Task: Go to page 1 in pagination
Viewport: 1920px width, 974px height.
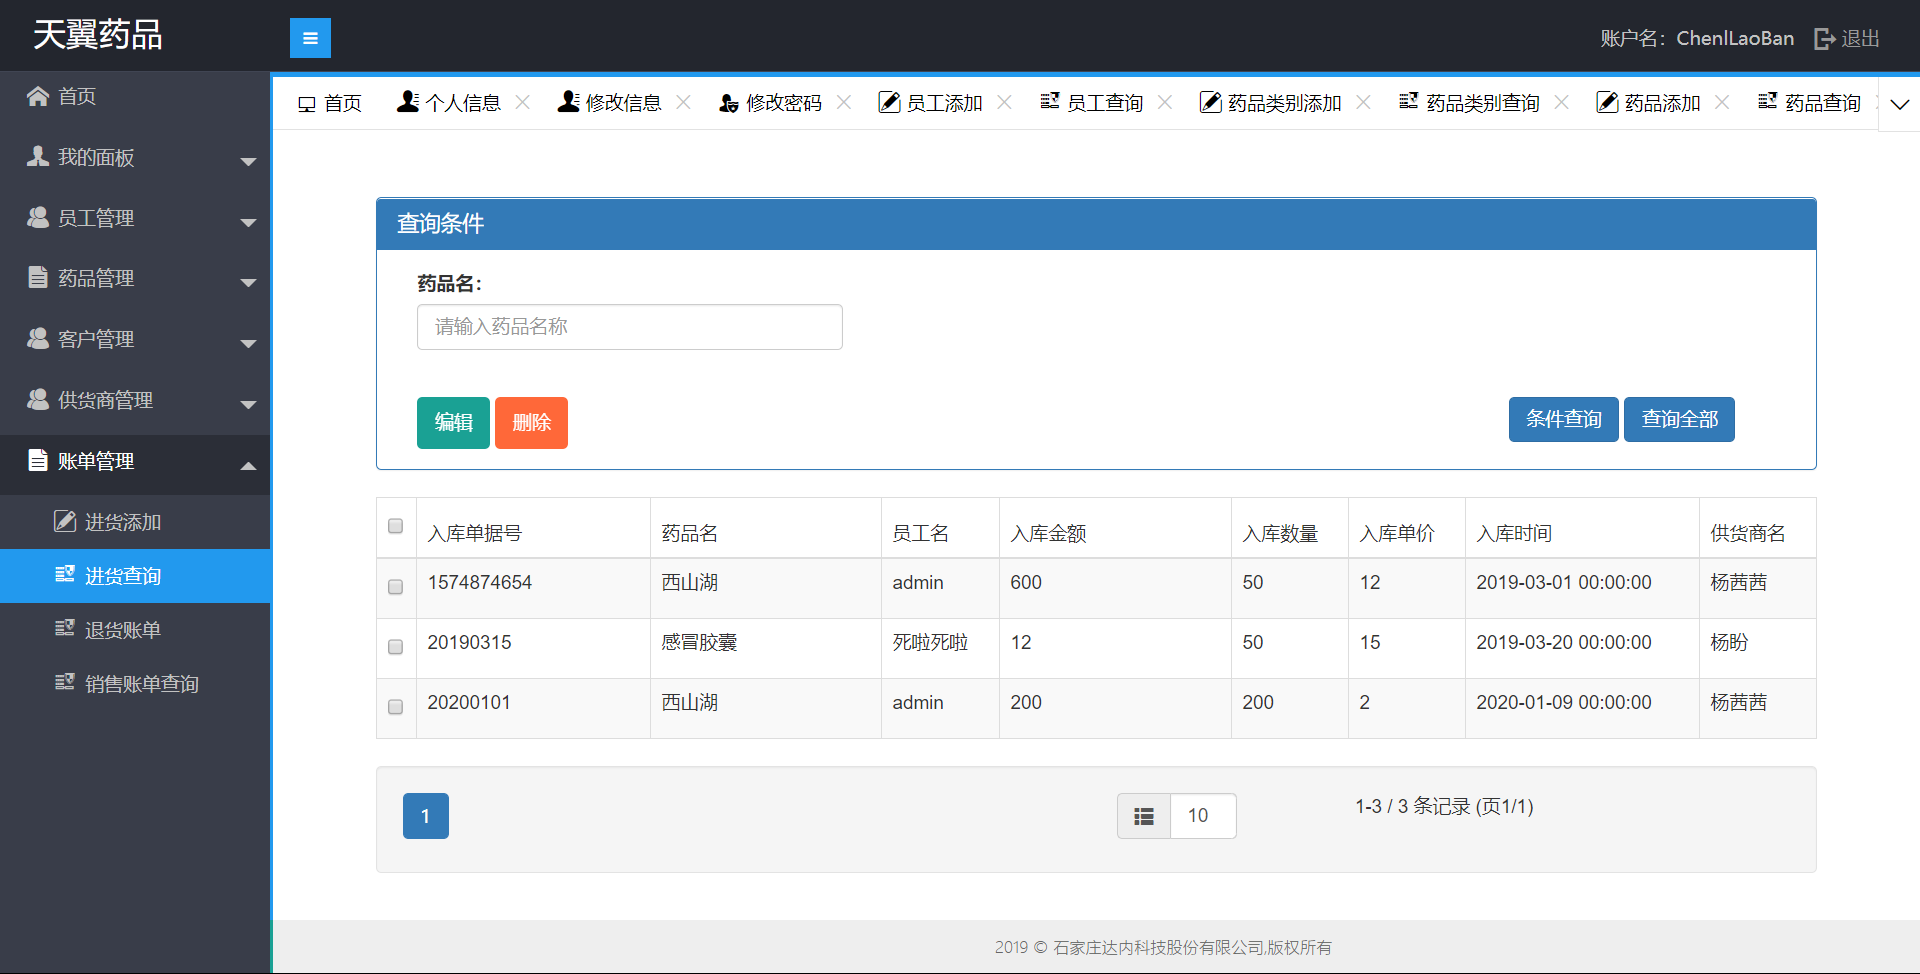Action: click(x=425, y=816)
